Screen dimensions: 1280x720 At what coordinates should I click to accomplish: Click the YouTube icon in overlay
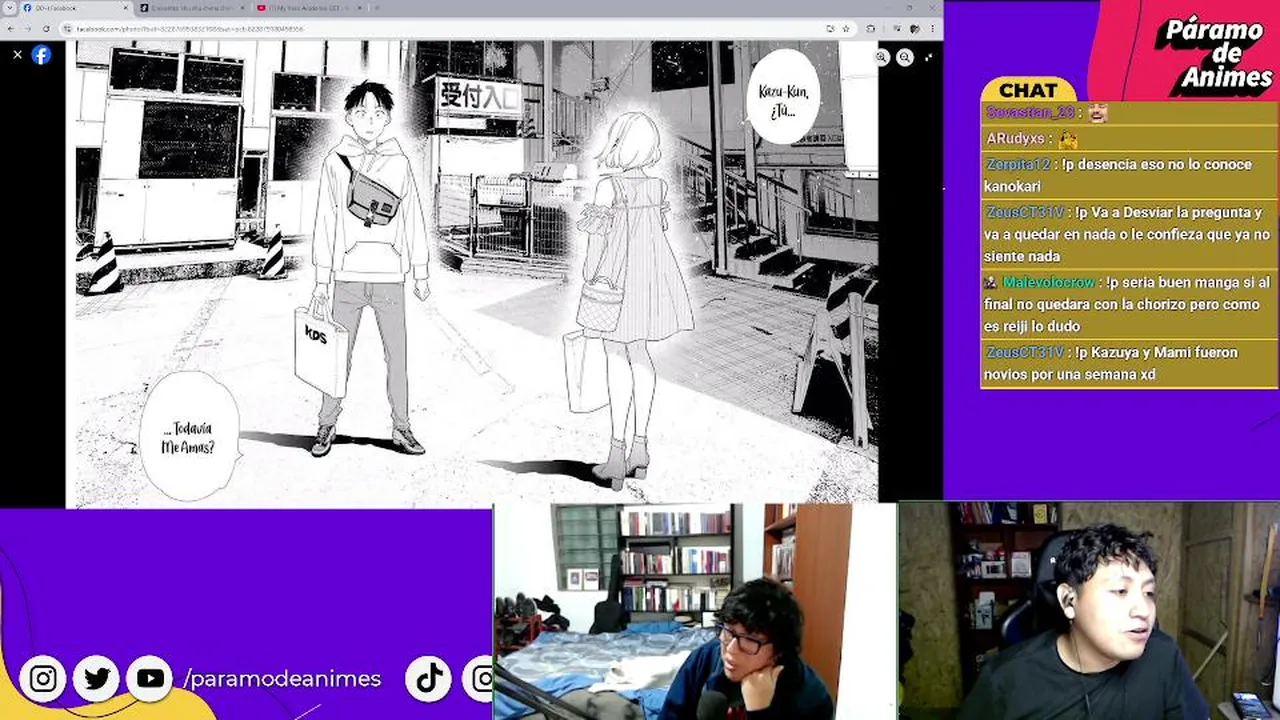click(x=151, y=679)
